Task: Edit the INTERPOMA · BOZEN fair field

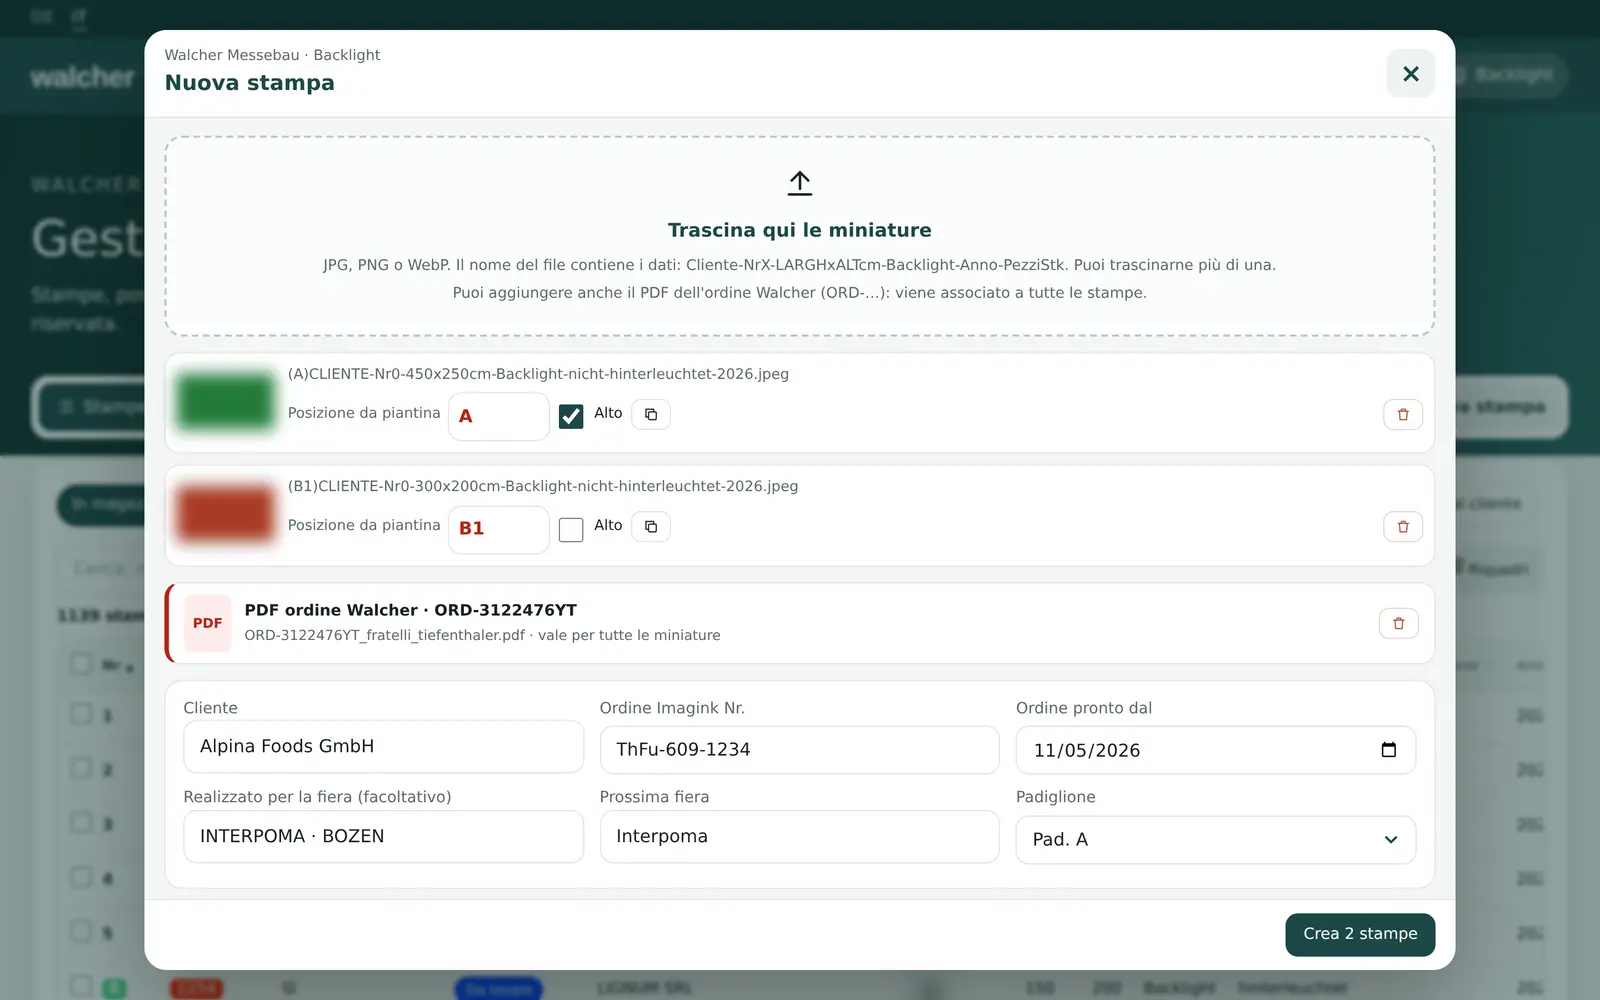Action: (384, 836)
